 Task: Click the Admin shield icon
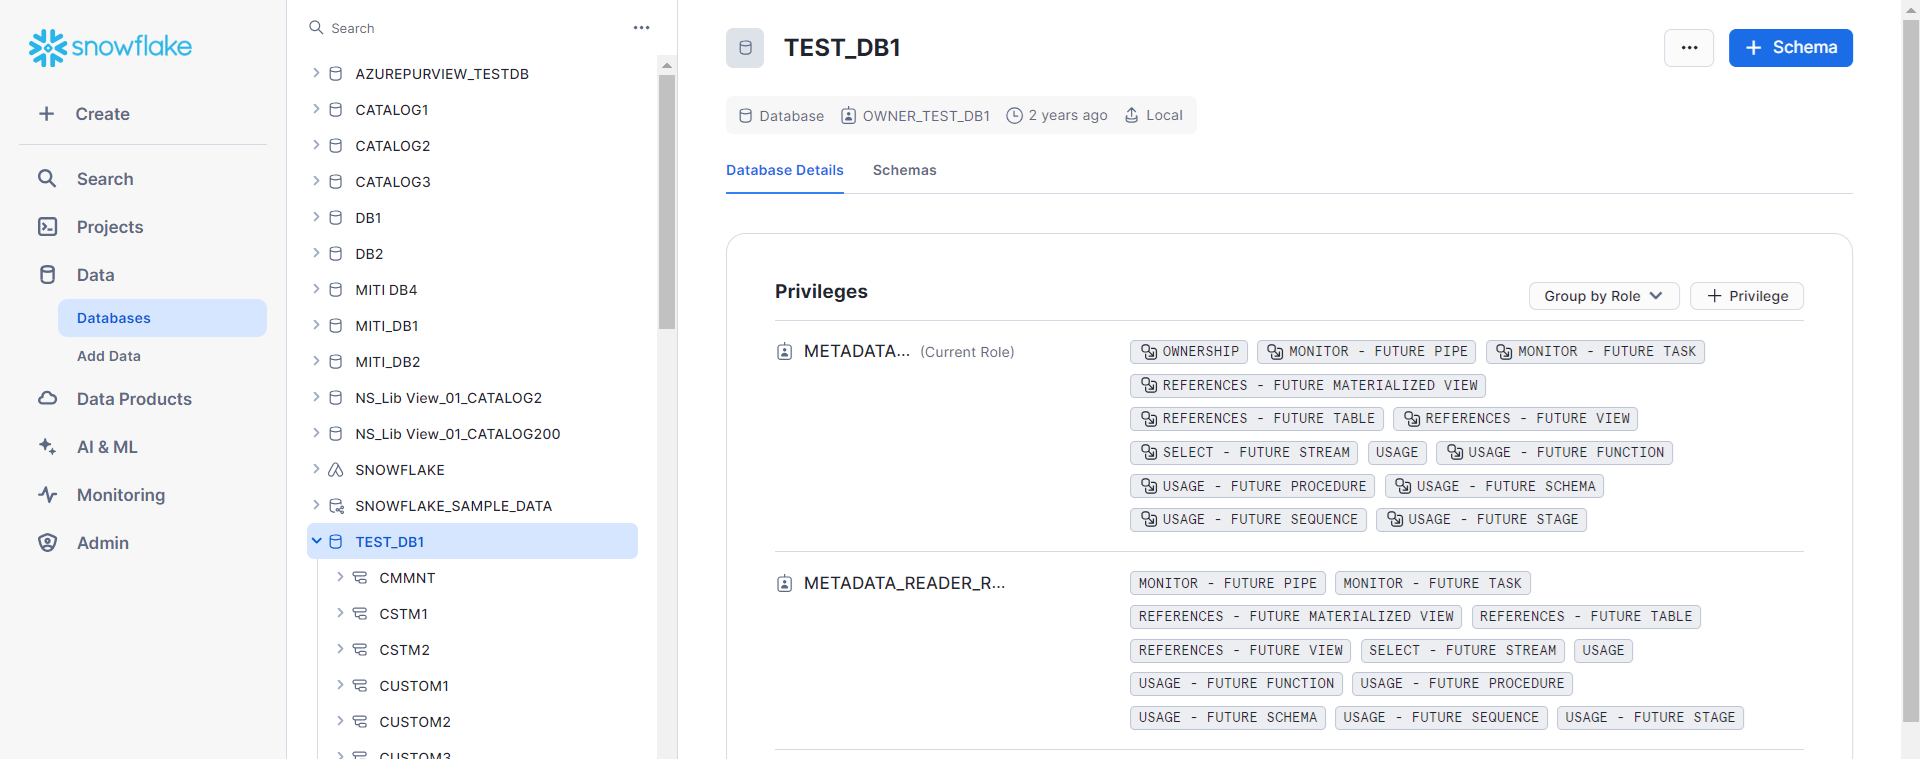click(x=47, y=543)
